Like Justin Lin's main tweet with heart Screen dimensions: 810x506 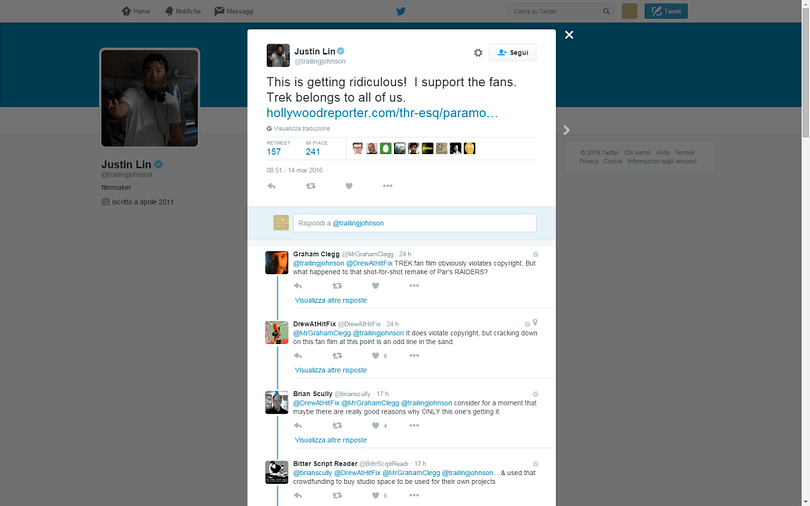pos(349,186)
